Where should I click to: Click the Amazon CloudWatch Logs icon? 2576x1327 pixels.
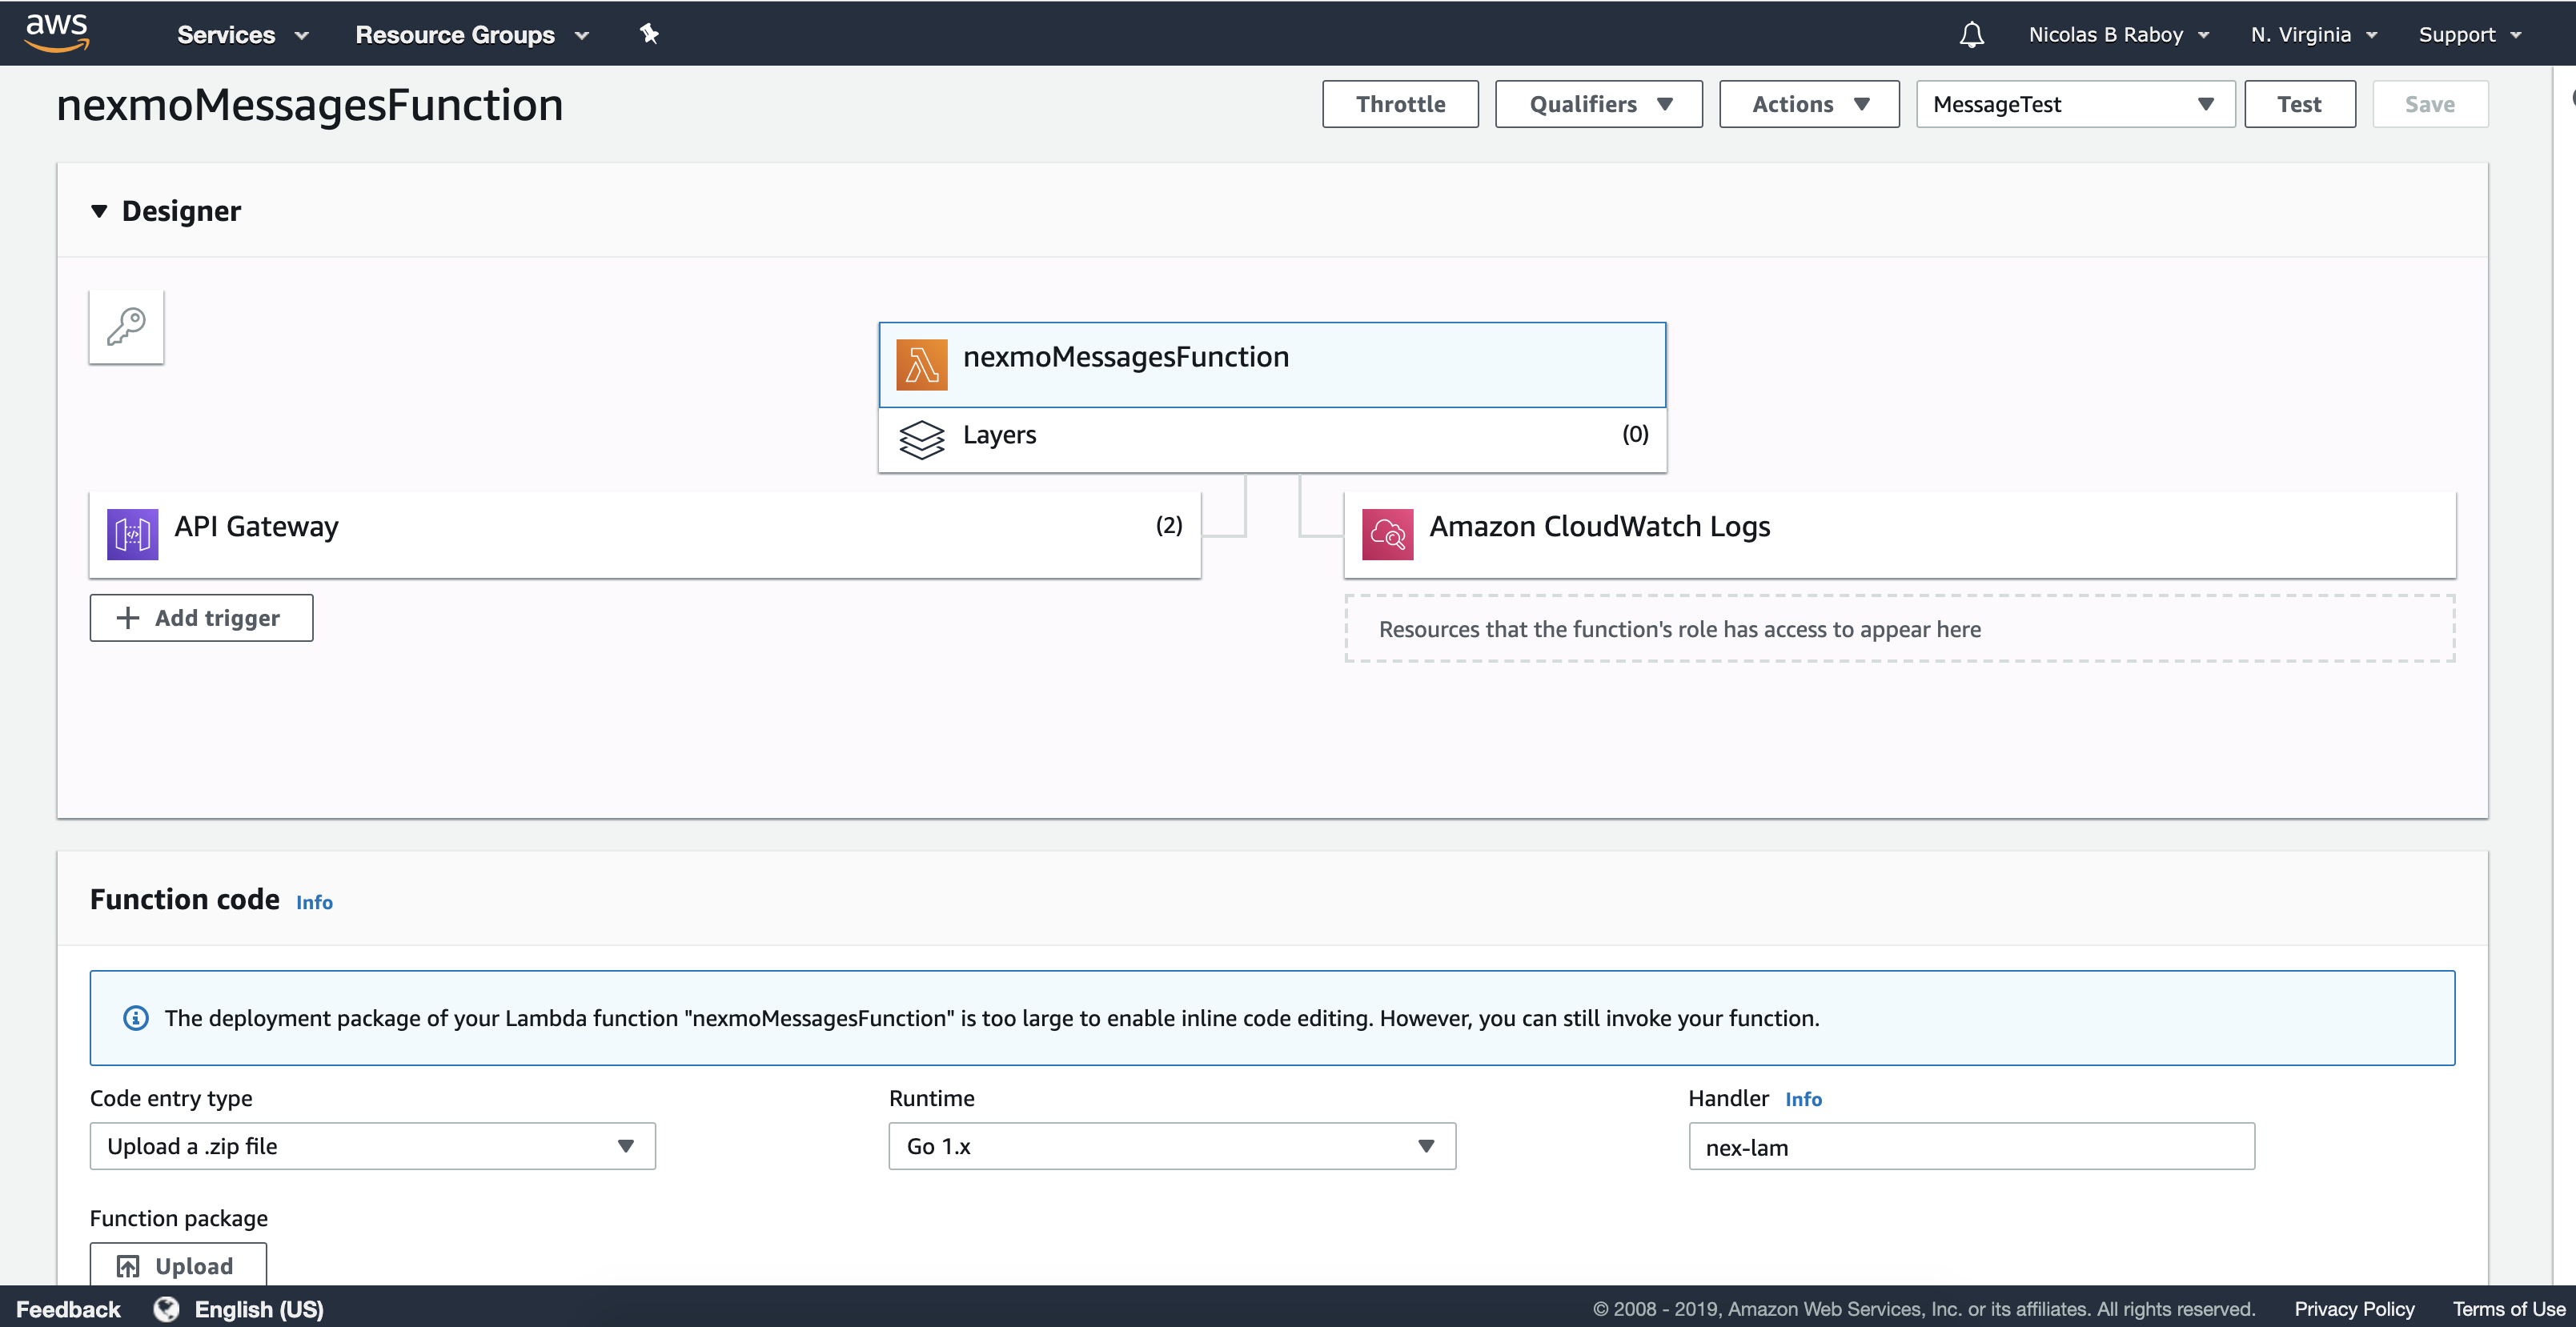coord(1387,534)
